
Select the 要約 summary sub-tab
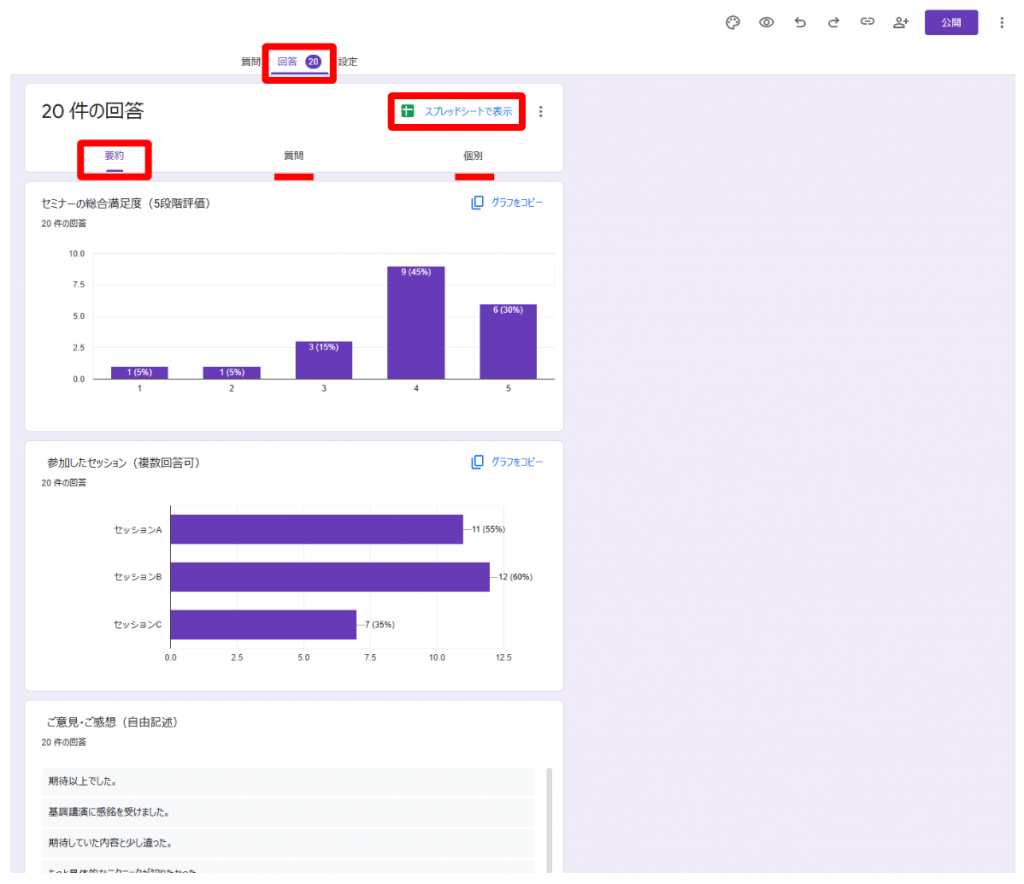click(115, 156)
